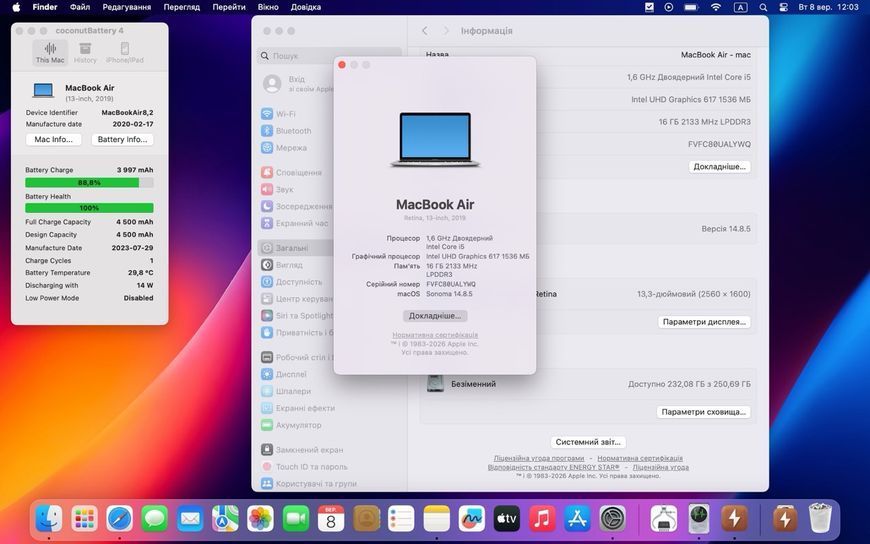Click Battery Charge 88,8% progress bar
Viewport: 870px width, 544px height.
(89, 183)
